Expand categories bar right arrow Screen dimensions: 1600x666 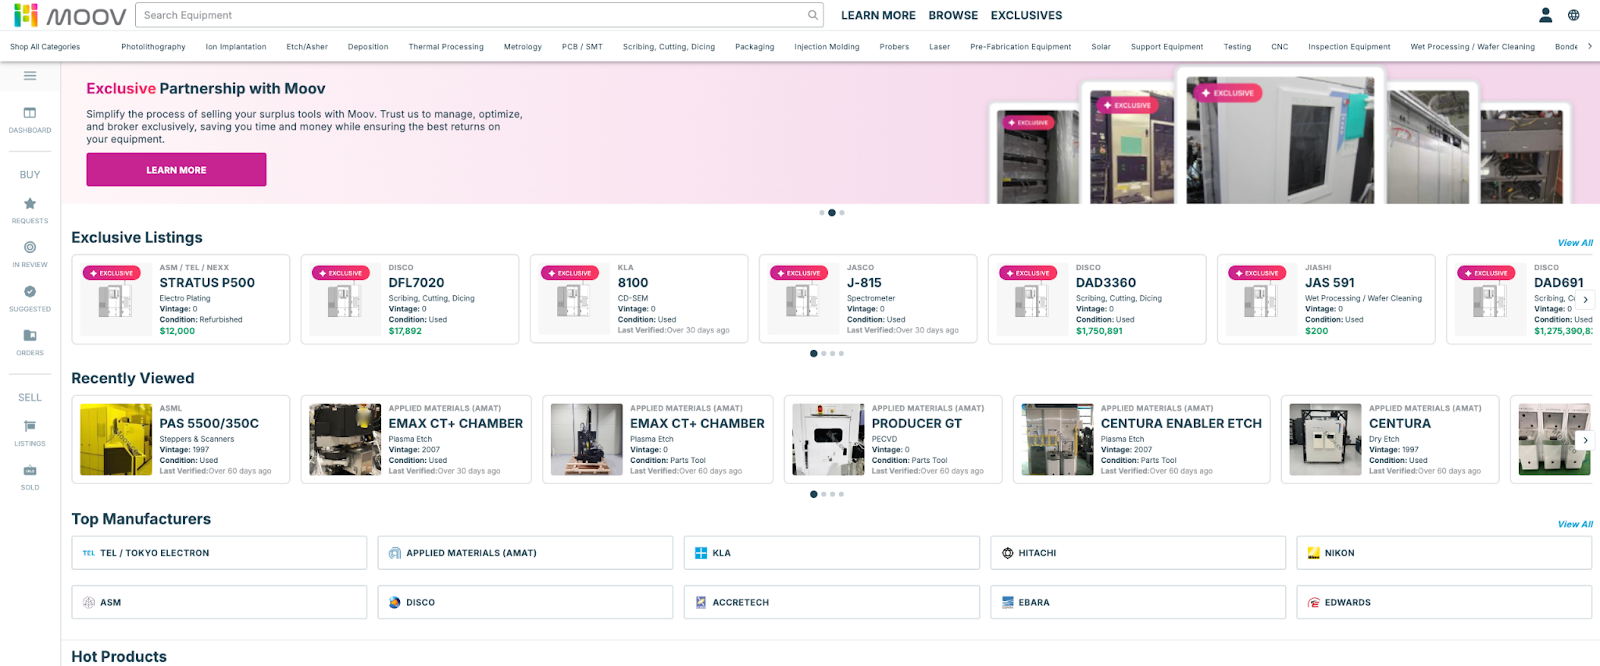(x=1589, y=46)
